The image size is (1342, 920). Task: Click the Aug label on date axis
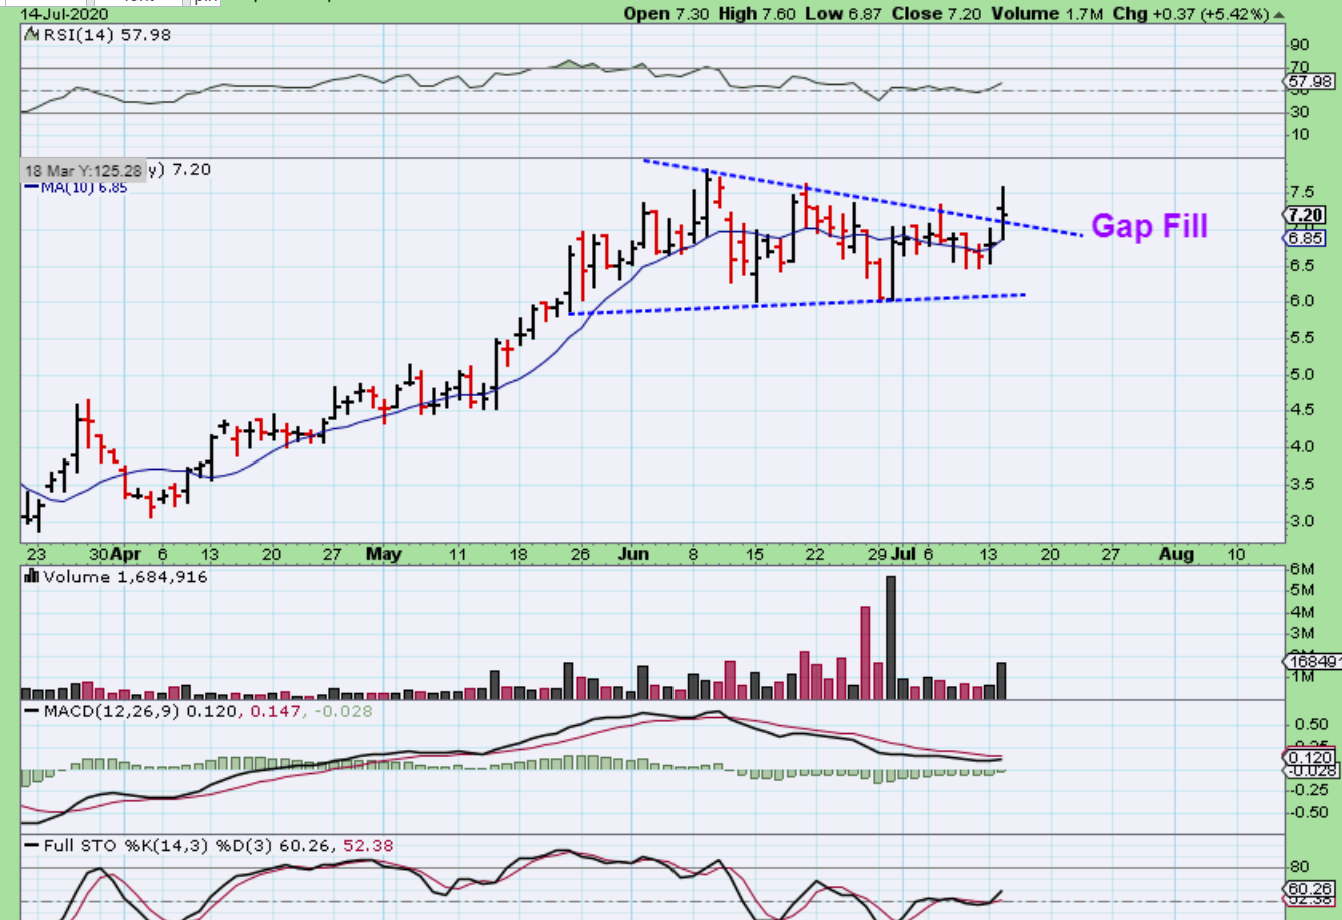pyautogui.click(x=1176, y=554)
